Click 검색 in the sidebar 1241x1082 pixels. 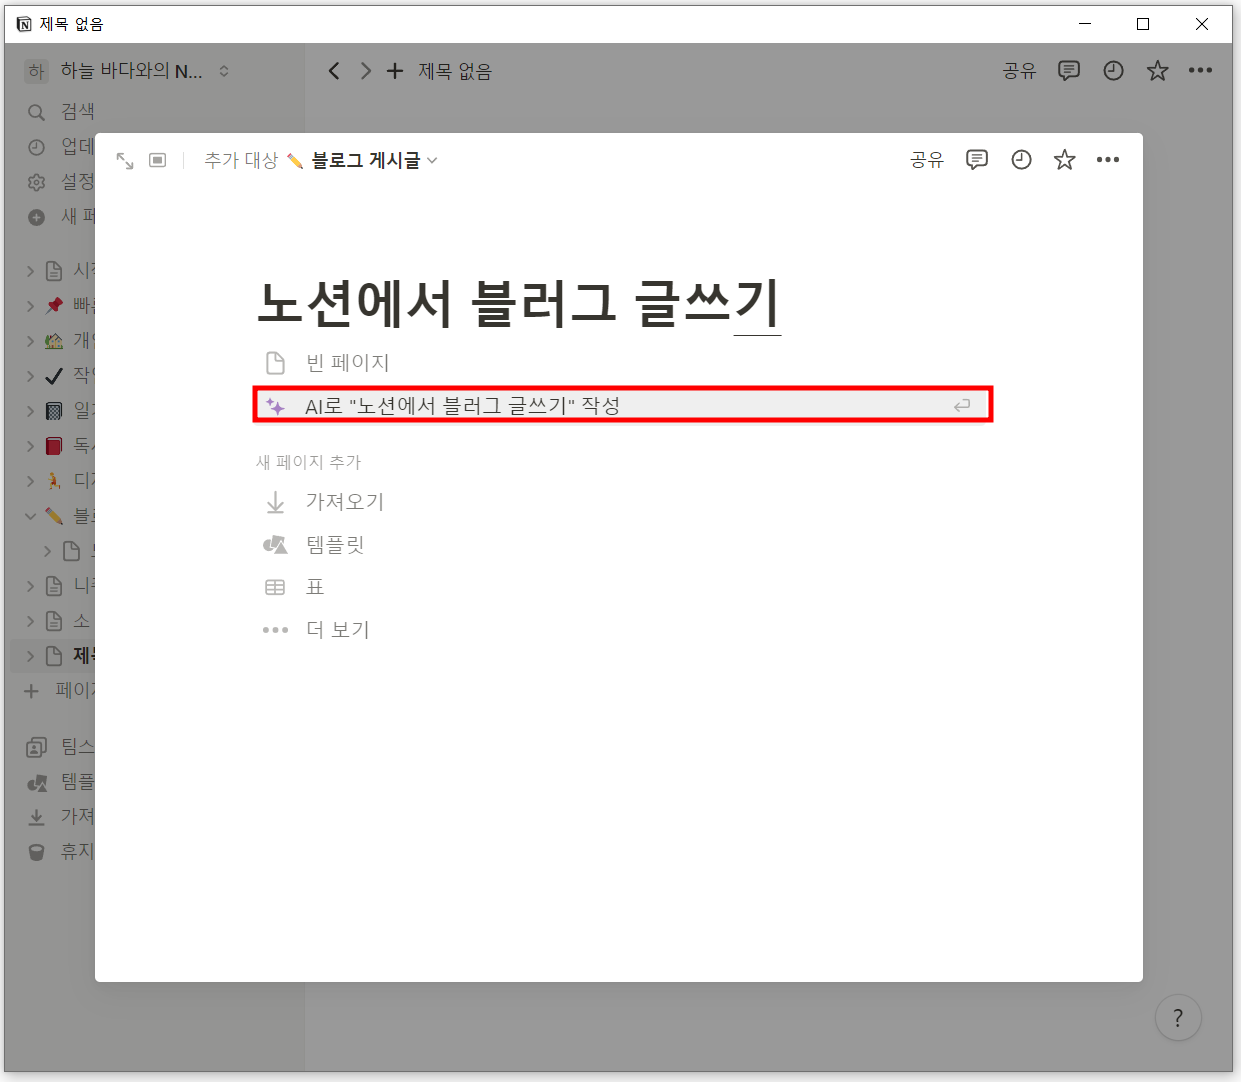pos(78,112)
